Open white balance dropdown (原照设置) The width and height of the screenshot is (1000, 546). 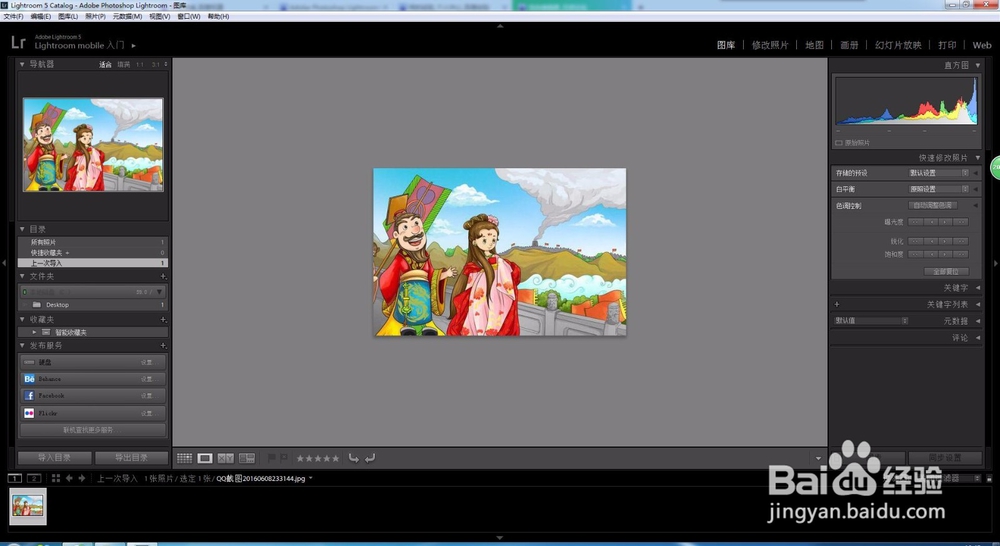click(x=939, y=189)
